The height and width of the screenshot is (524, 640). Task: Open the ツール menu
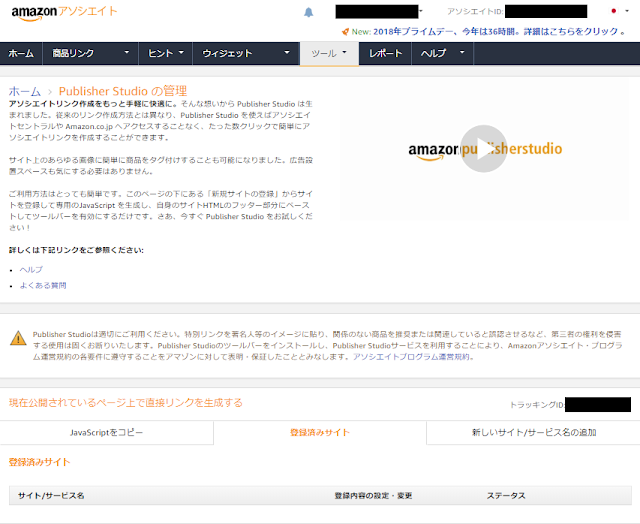tap(329, 53)
